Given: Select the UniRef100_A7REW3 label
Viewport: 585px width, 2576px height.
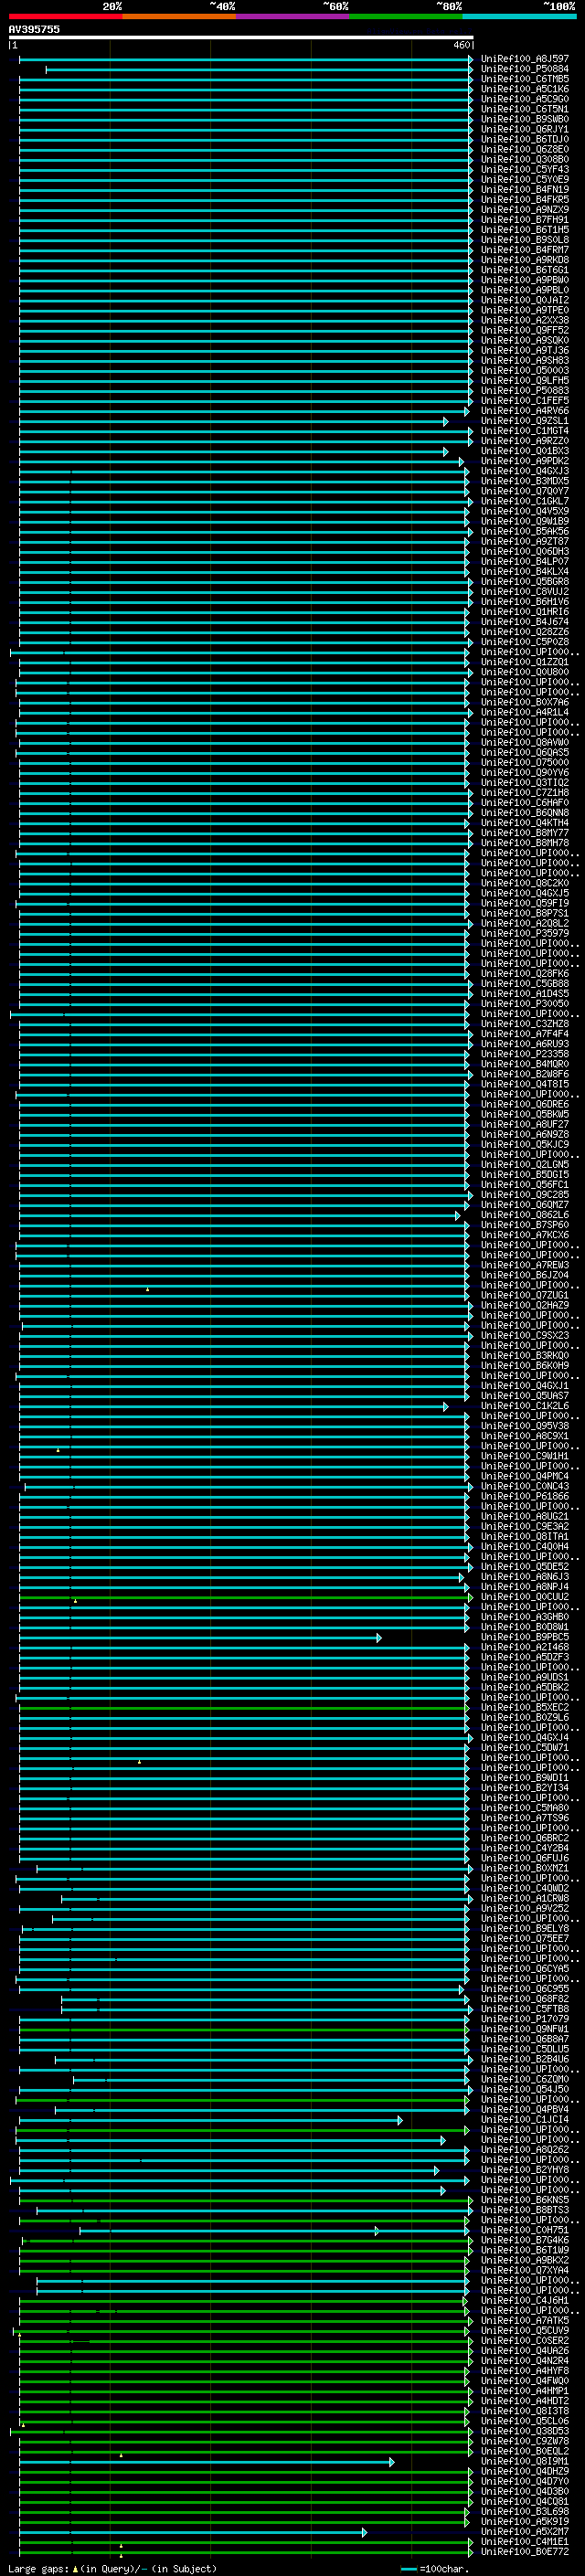Looking at the screenshot, I should (x=525, y=1265).
